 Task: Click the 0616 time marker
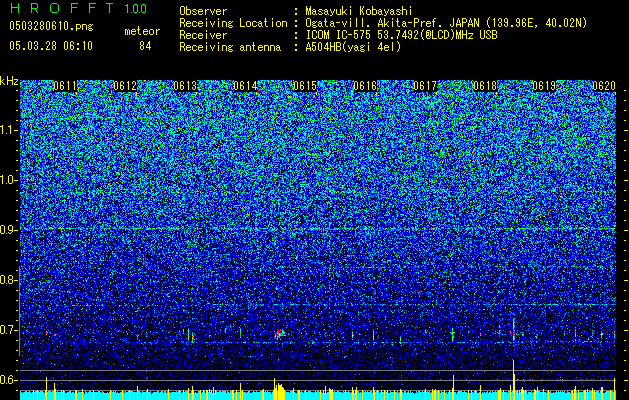coord(365,86)
